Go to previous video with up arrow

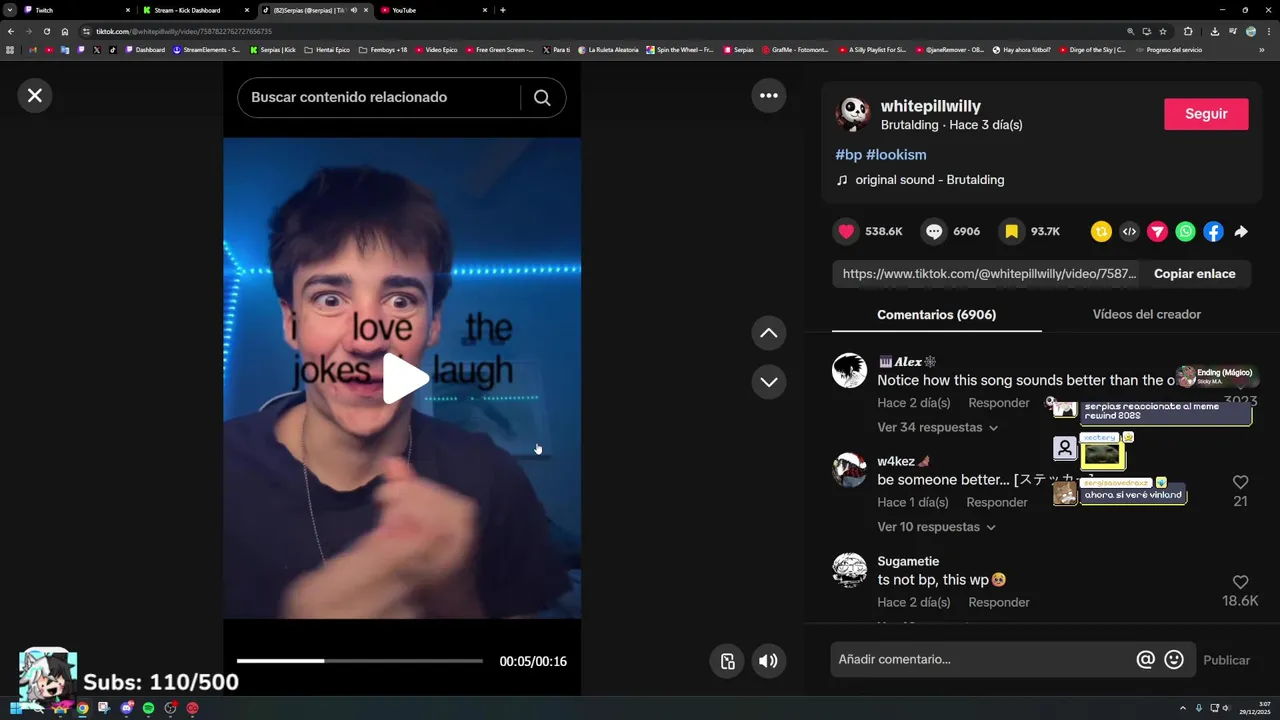click(x=769, y=333)
